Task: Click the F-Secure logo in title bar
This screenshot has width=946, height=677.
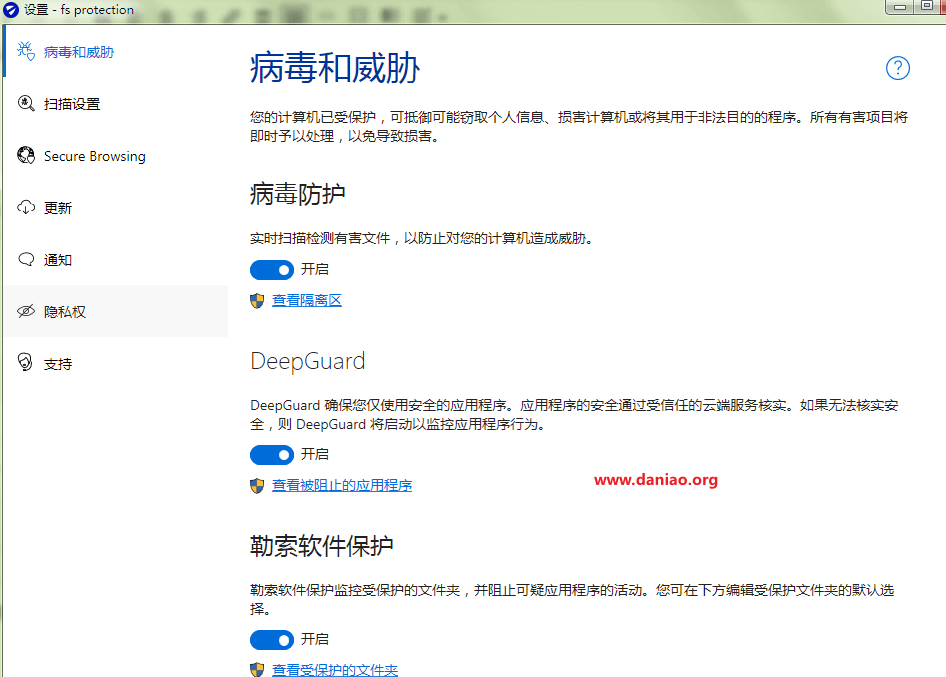Action: pyautogui.click(x=11, y=10)
